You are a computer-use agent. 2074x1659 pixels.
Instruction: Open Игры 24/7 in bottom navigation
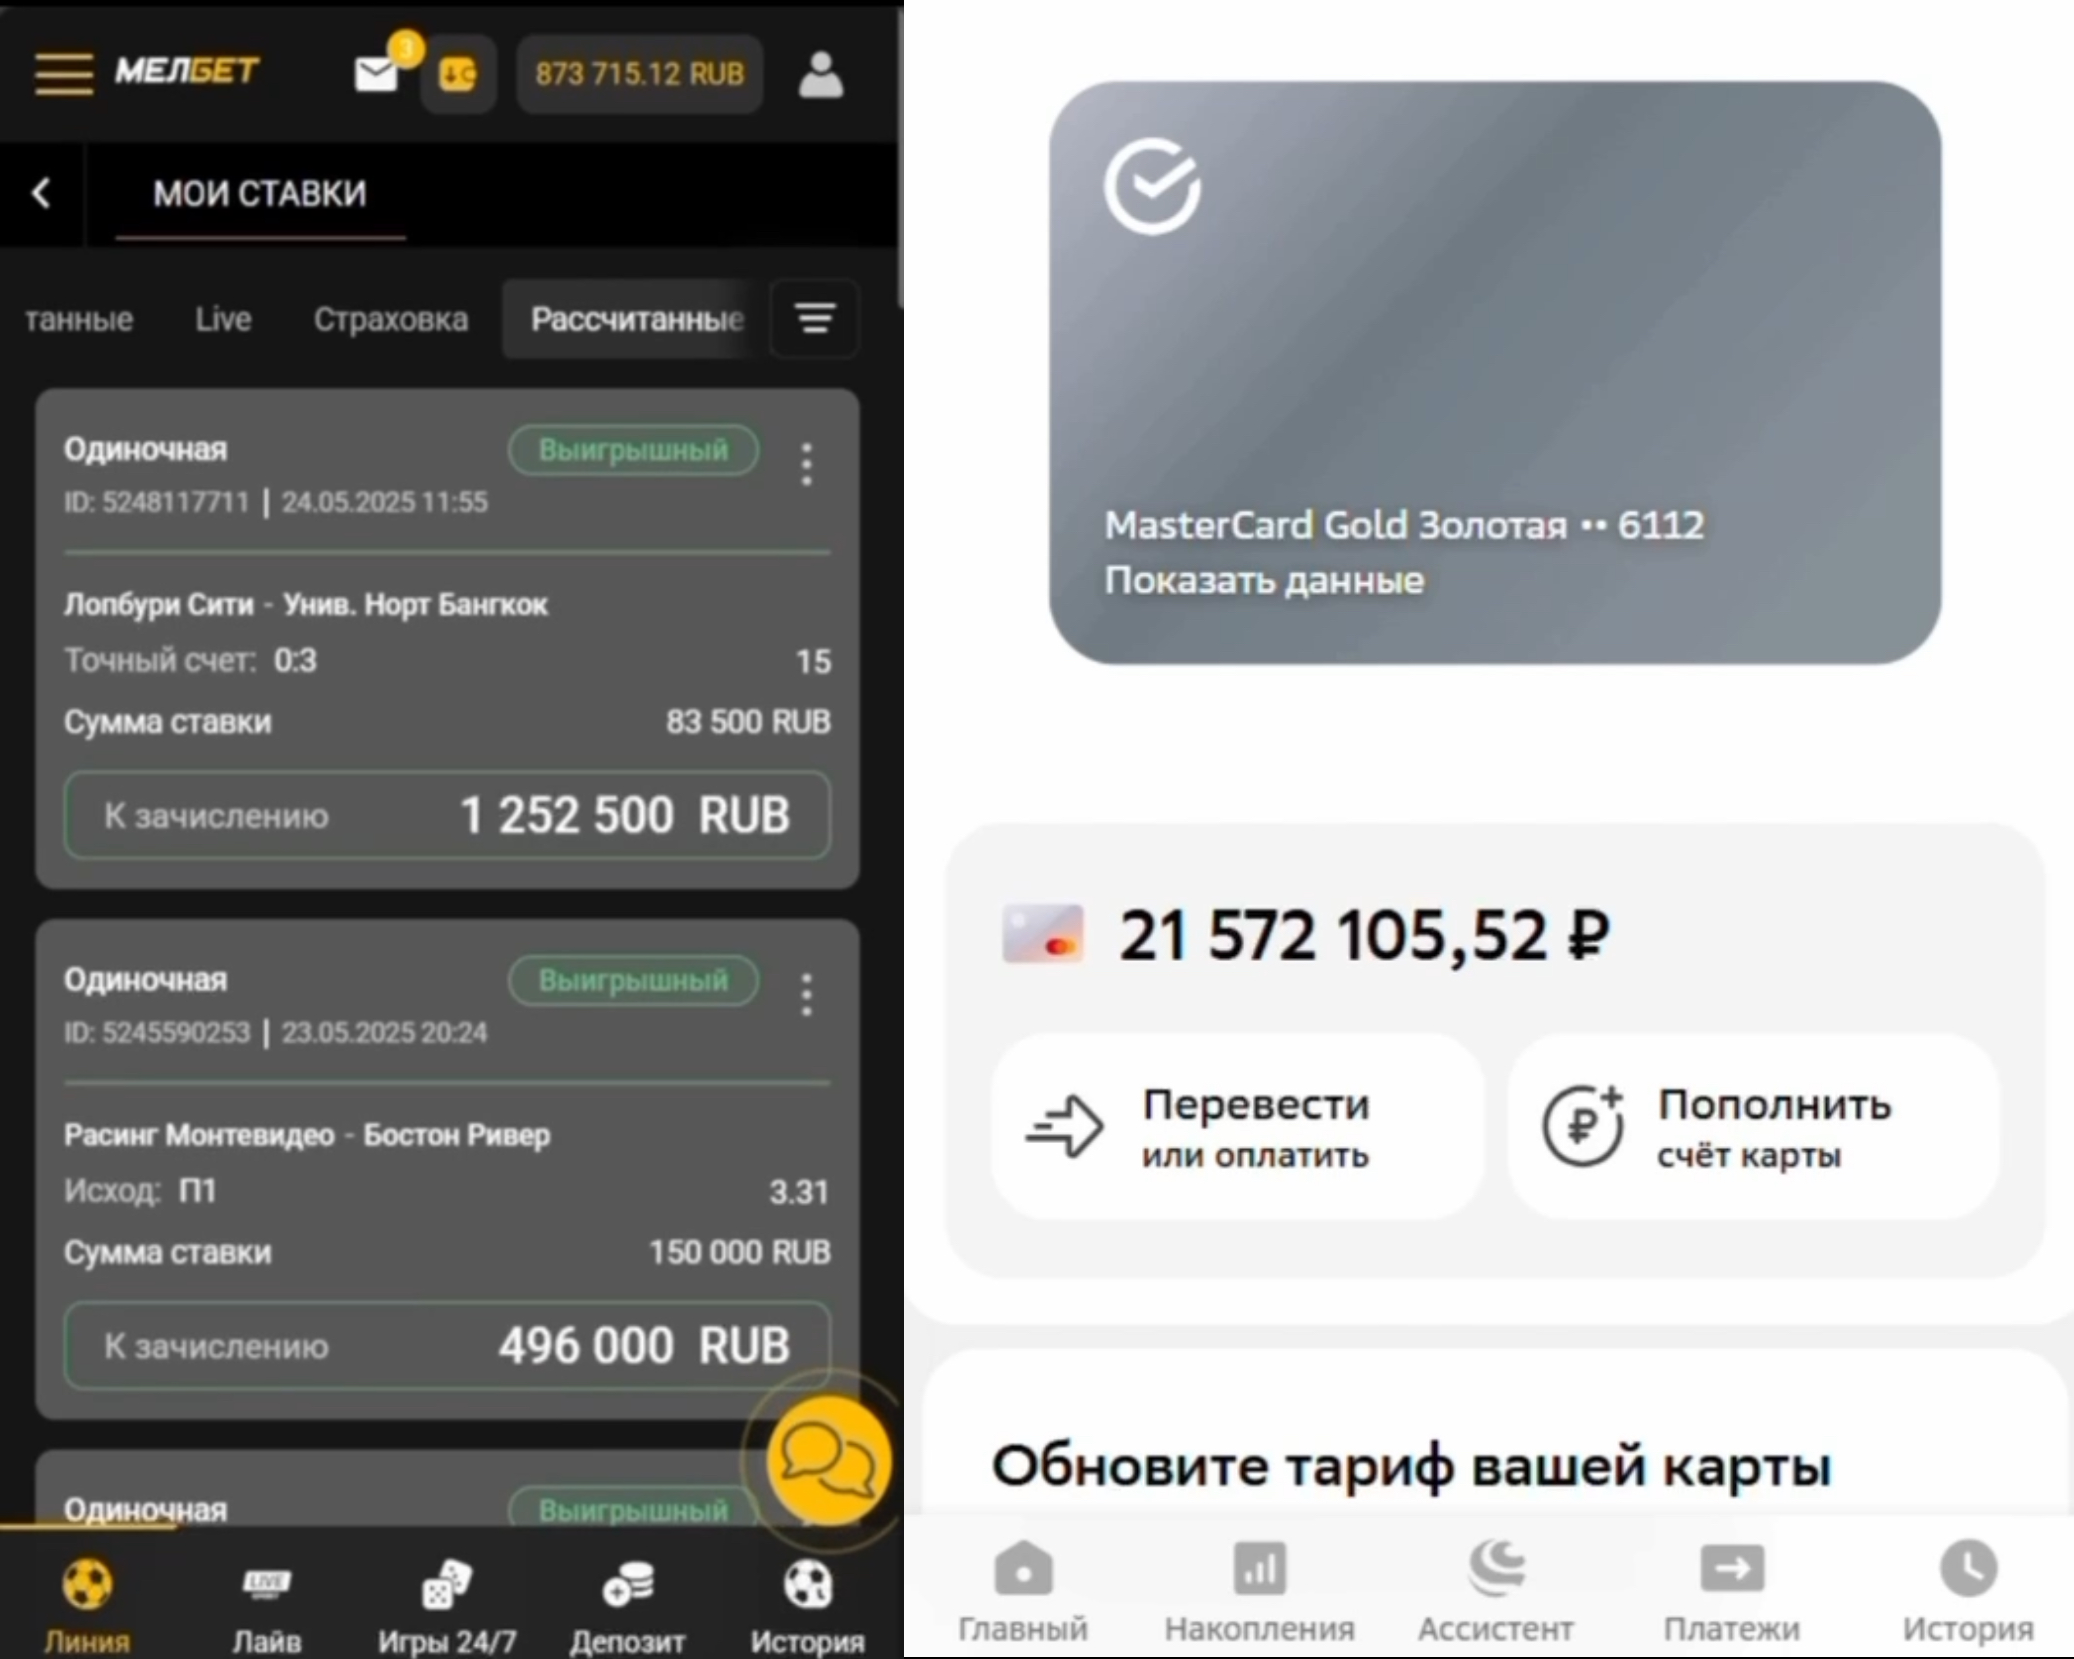coord(447,1603)
